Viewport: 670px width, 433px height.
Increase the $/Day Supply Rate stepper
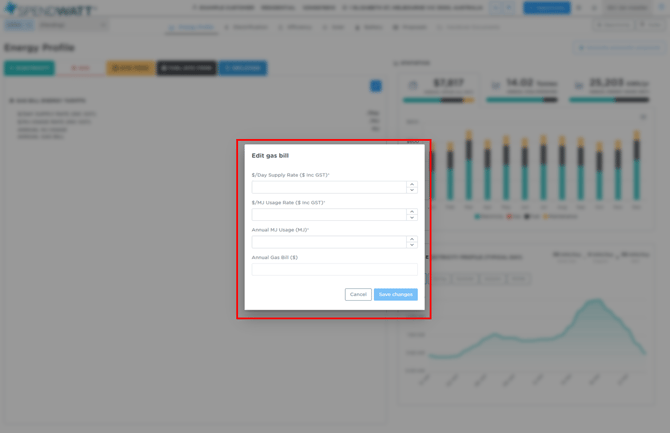pyautogui.click(x=411, y=184)
